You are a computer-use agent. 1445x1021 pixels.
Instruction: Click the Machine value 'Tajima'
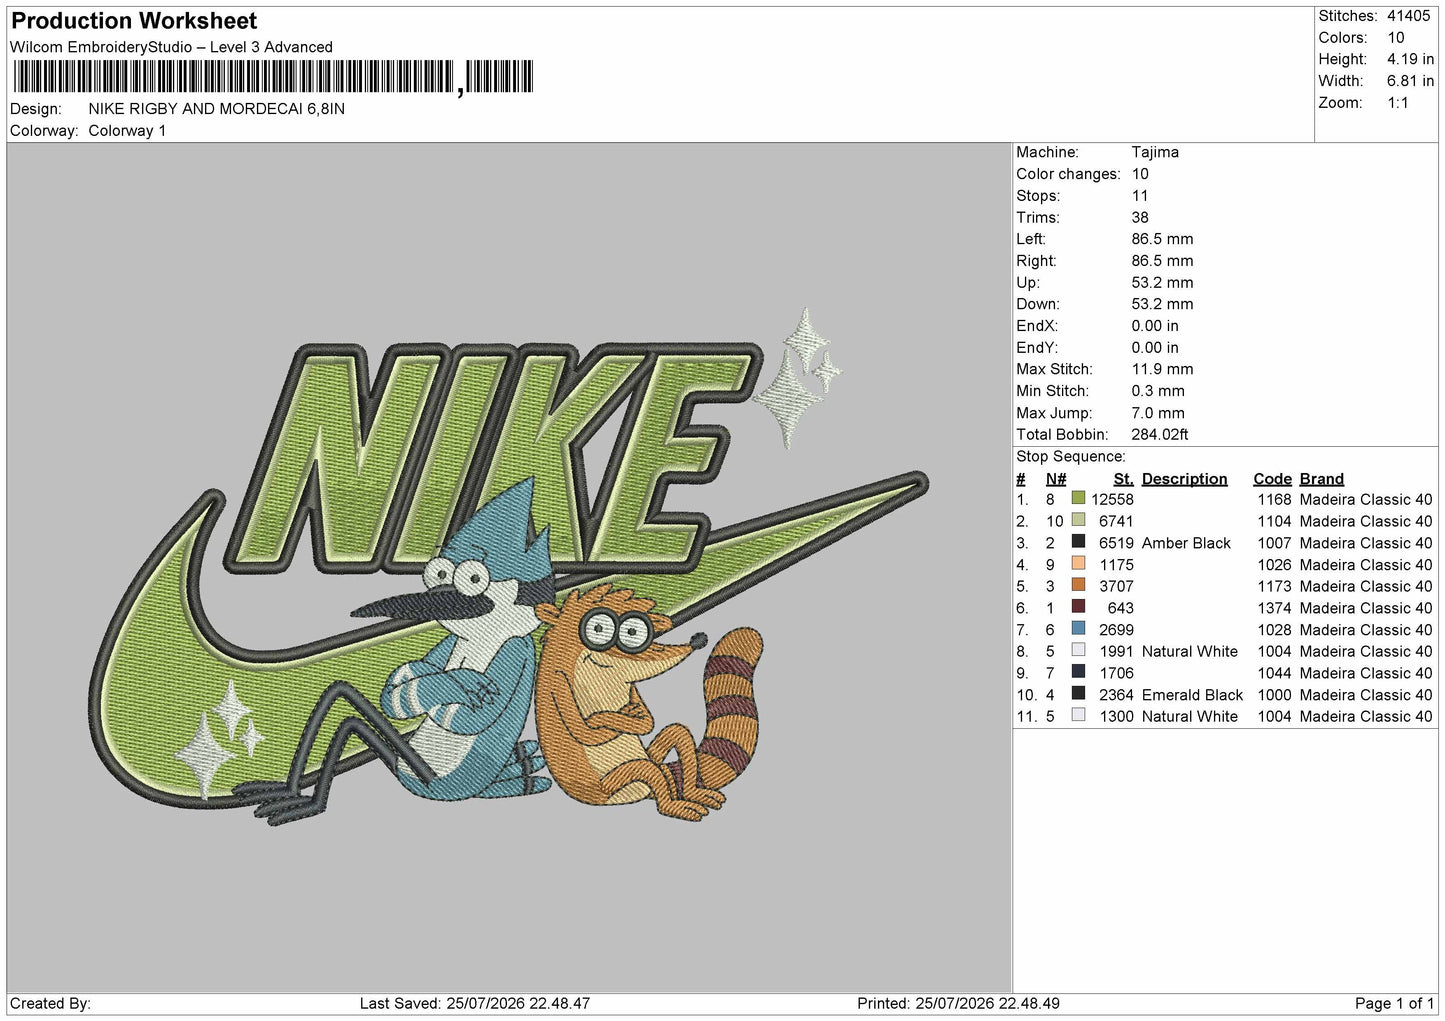click(1155, 152)
